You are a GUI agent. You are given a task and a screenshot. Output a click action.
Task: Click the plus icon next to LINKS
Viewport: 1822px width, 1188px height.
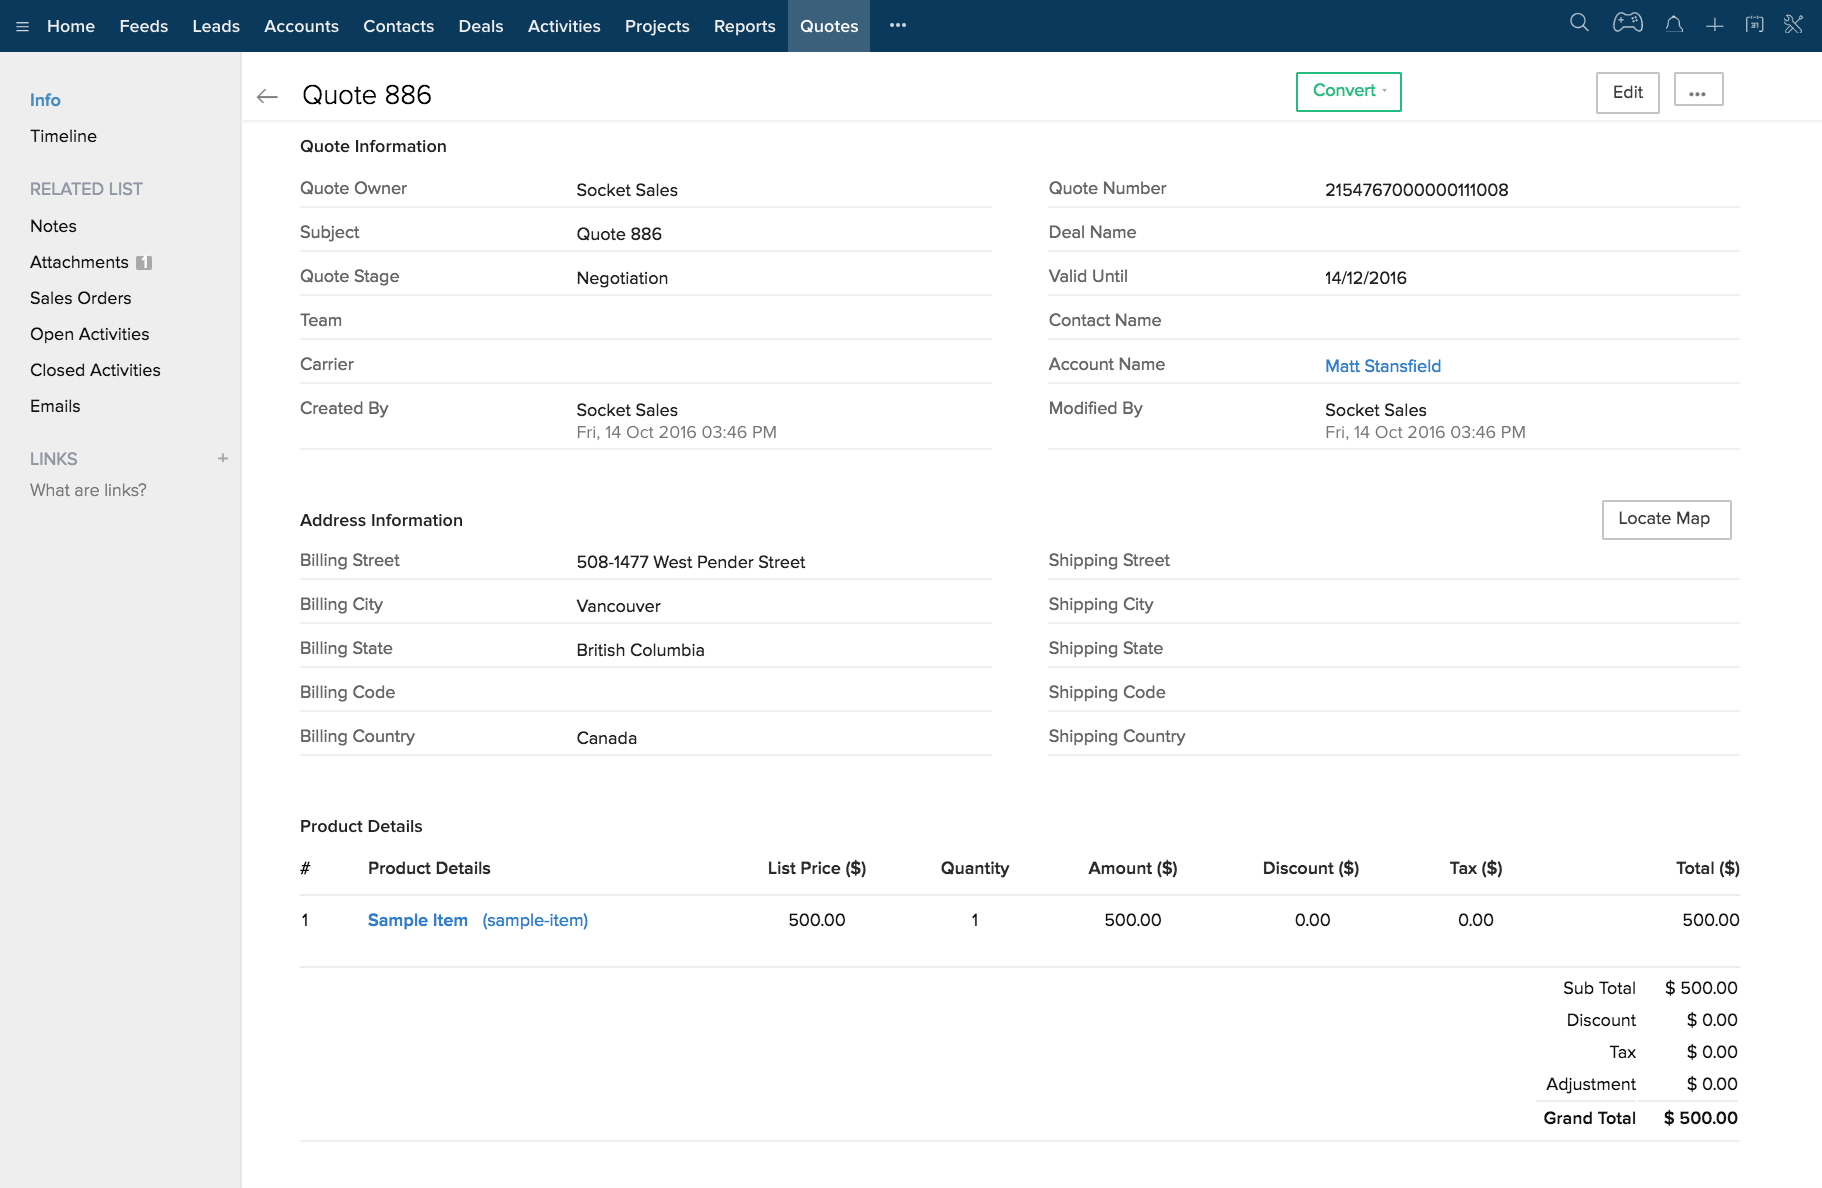(223, 458)
